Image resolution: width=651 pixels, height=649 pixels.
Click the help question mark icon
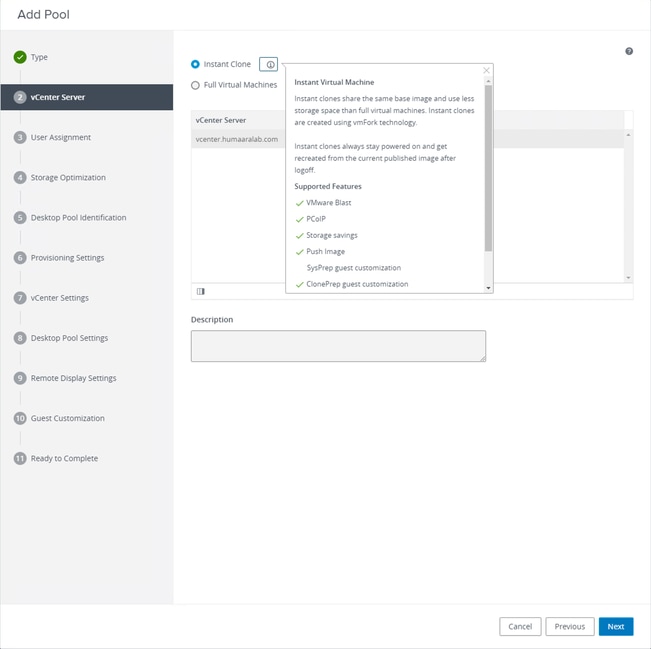pos(629,51)
